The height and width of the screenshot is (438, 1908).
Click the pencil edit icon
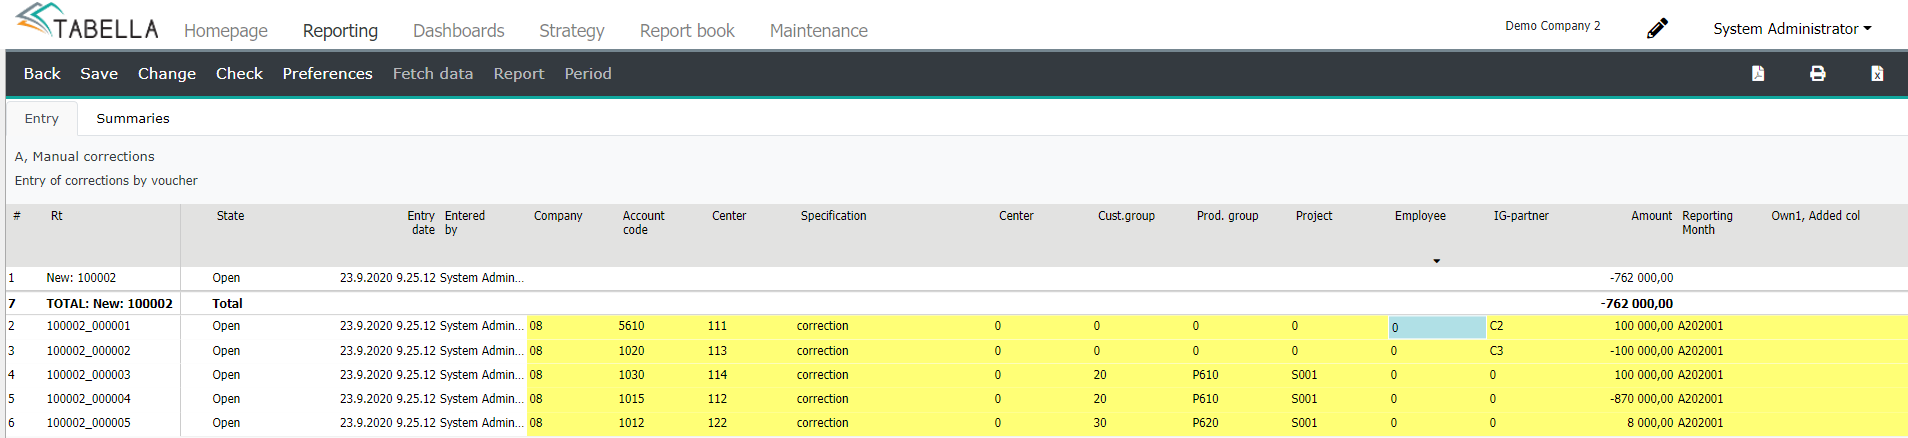tap(1657, 28)
